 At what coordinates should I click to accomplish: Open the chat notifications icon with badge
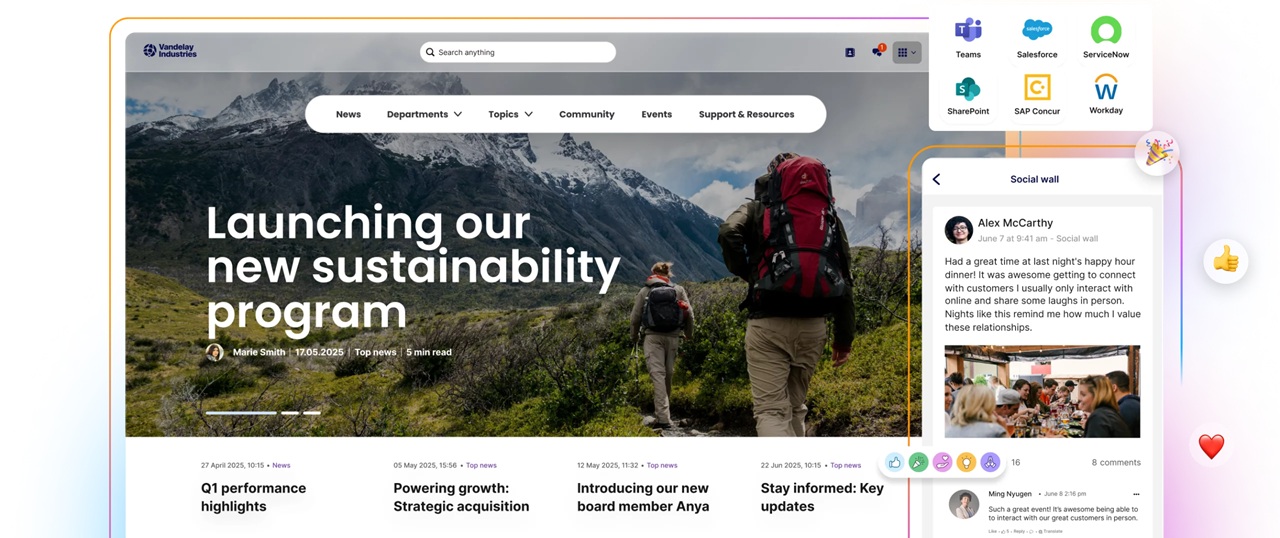pyautogui.click(x=878, y=51)
